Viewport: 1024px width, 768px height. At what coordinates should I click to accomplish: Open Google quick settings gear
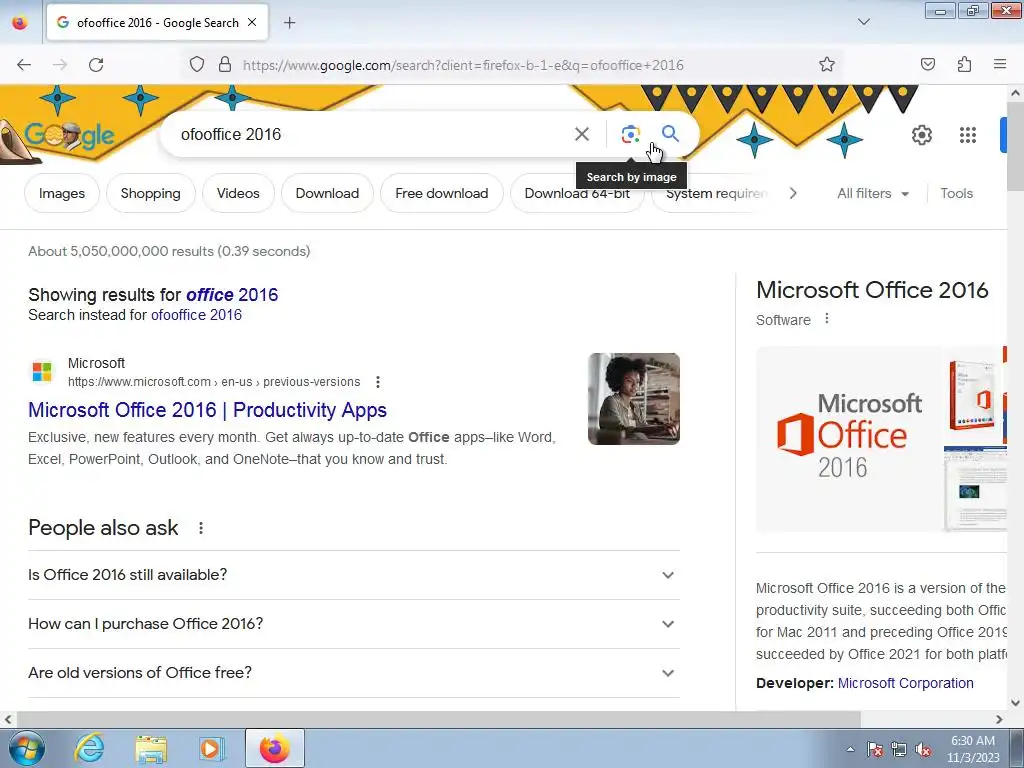pyautogui.click(x=921, y=135)
